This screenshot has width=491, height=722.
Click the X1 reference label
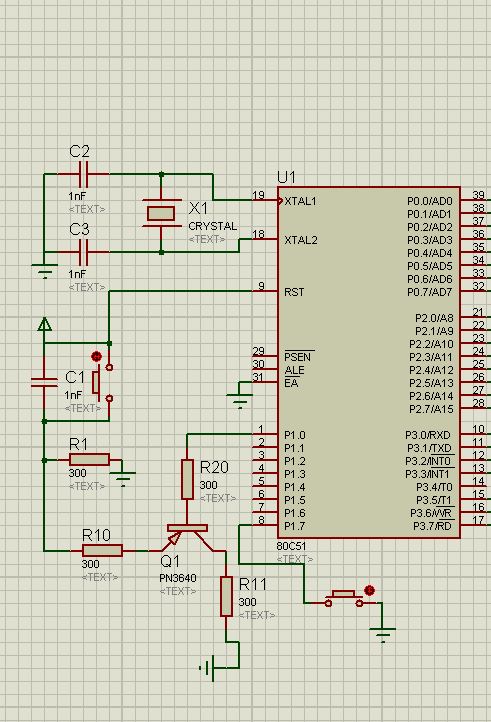click(199, 208)
